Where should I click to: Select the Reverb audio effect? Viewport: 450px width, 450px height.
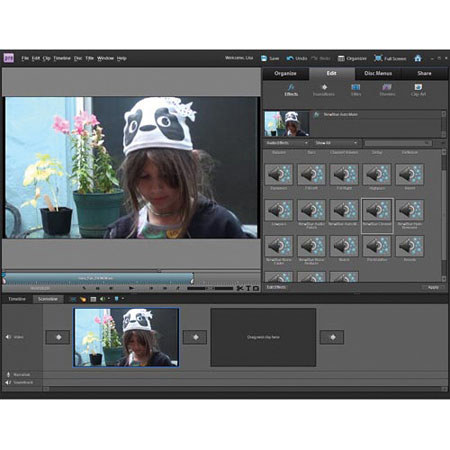(x=410, y=248)
